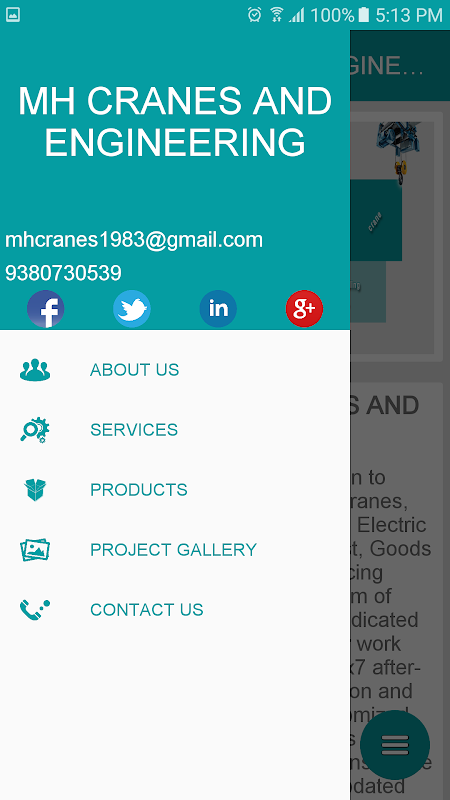Tap the phone number 9380730539

click(x=63, y=273)
